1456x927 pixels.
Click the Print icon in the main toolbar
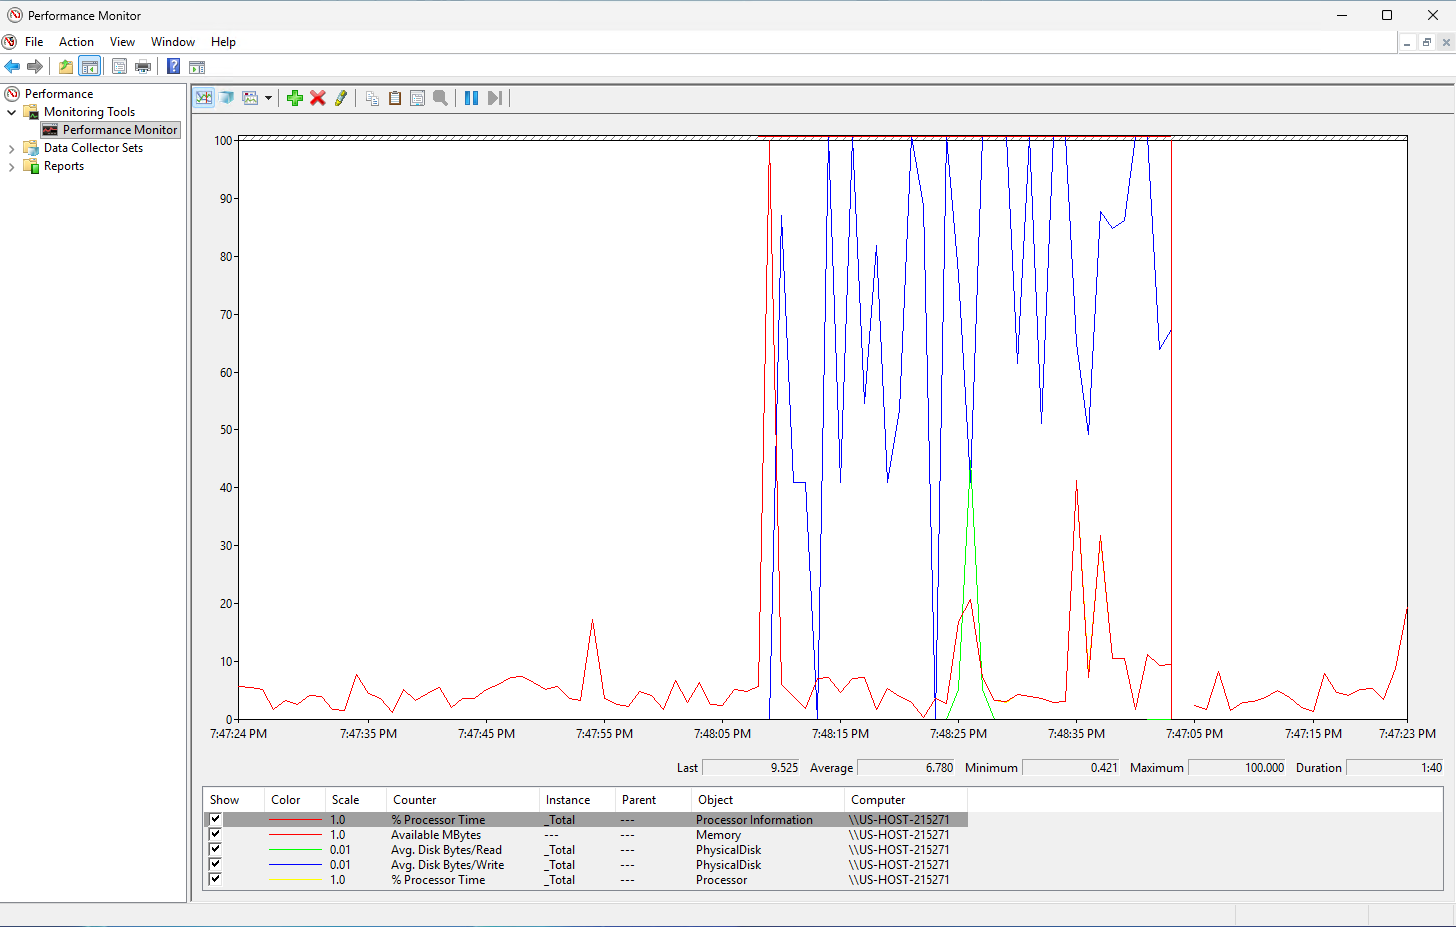click(x=143, y=67)
